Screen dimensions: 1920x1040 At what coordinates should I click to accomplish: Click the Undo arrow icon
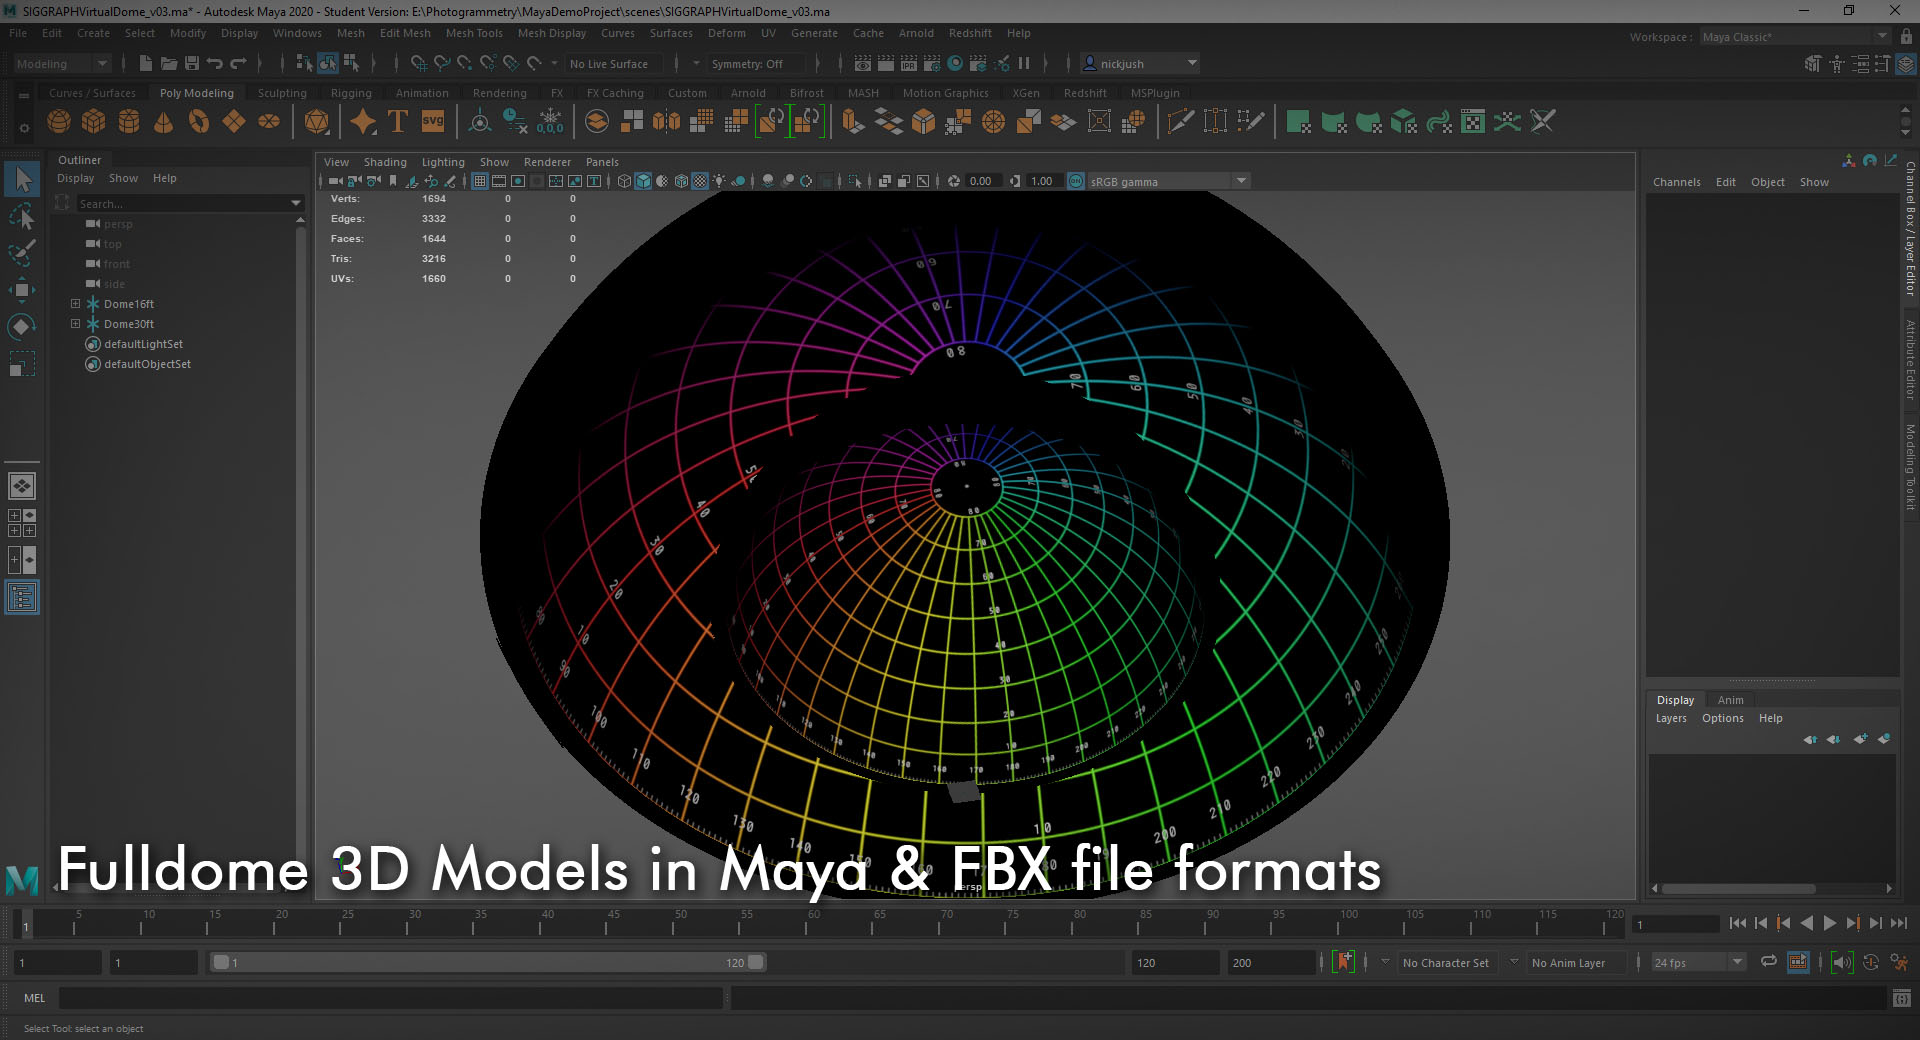coord(215,63)
